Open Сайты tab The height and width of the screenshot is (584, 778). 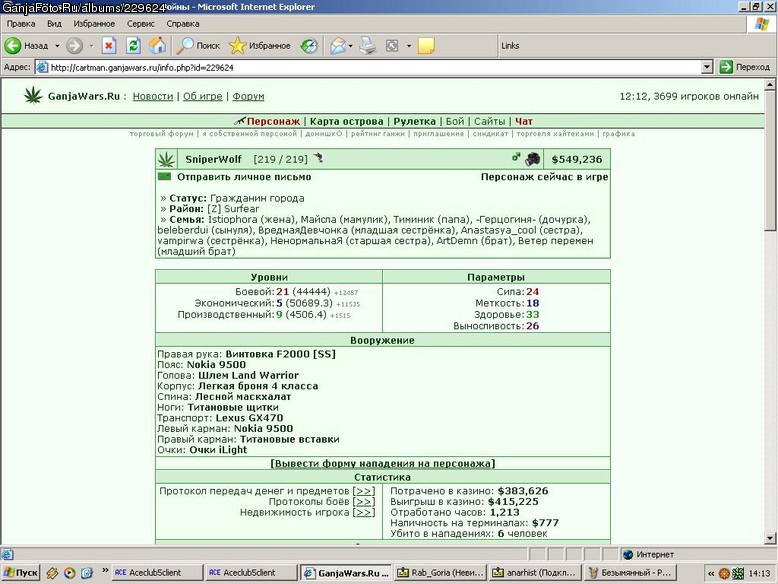point(489,121)
